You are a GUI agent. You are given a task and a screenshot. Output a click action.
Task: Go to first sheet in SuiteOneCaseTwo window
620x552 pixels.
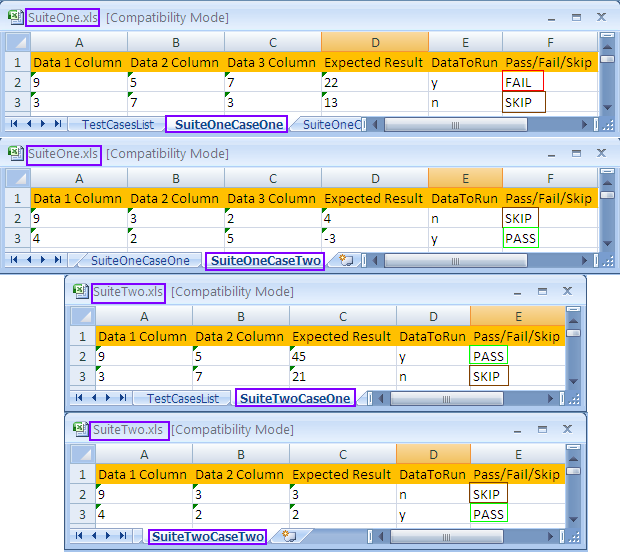pos(14,260)
